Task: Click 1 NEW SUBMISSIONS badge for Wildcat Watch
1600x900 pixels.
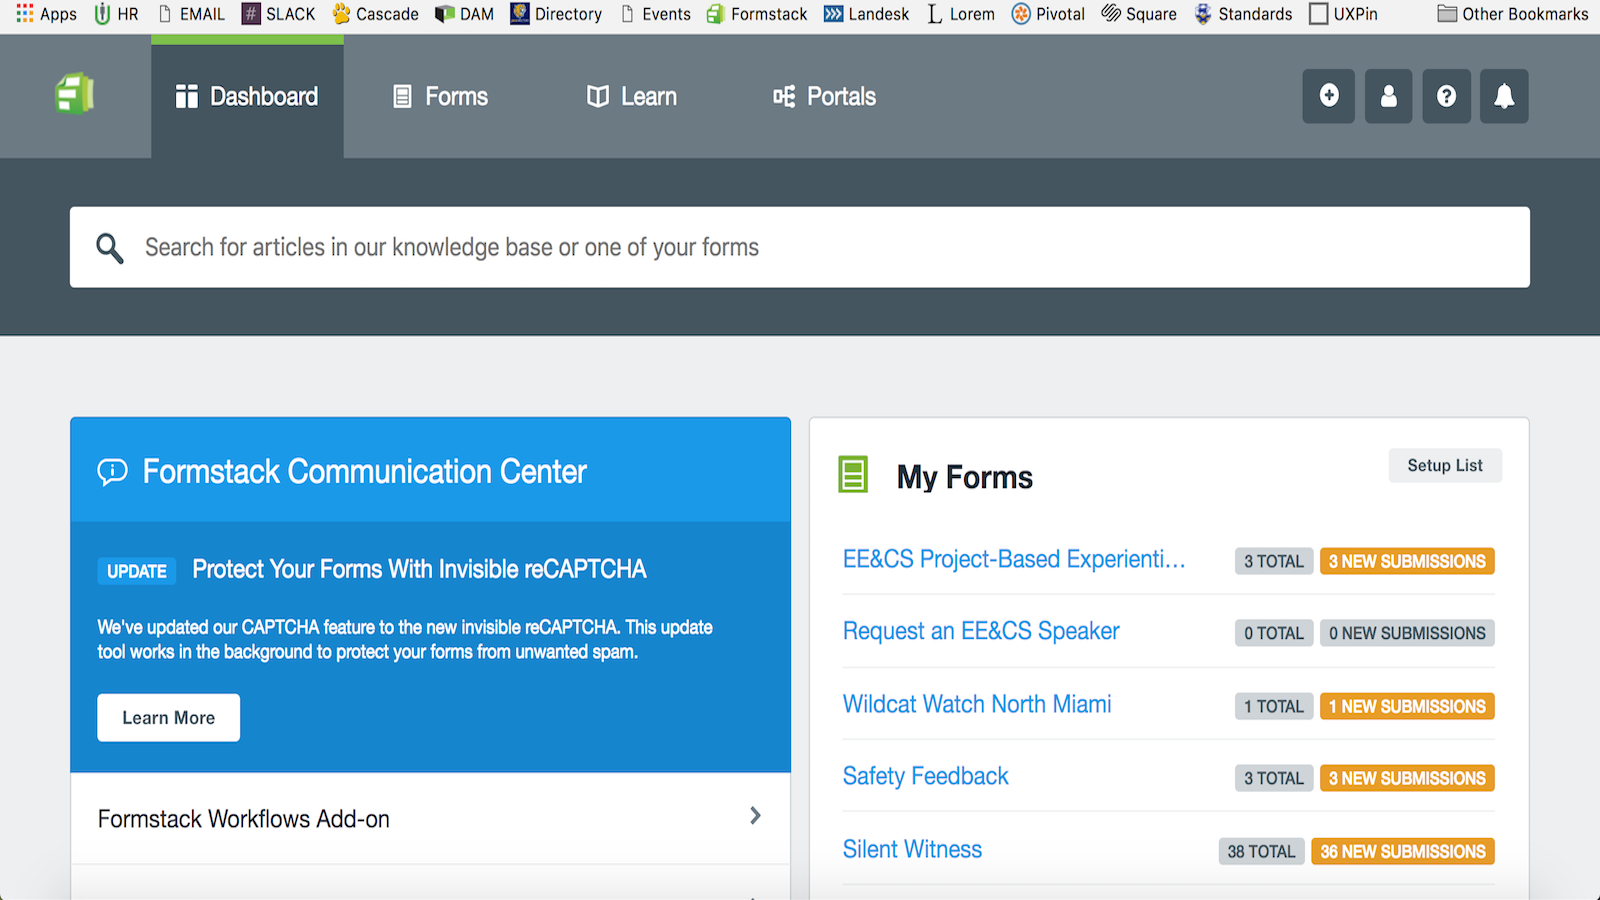Action: (1407, 706)
